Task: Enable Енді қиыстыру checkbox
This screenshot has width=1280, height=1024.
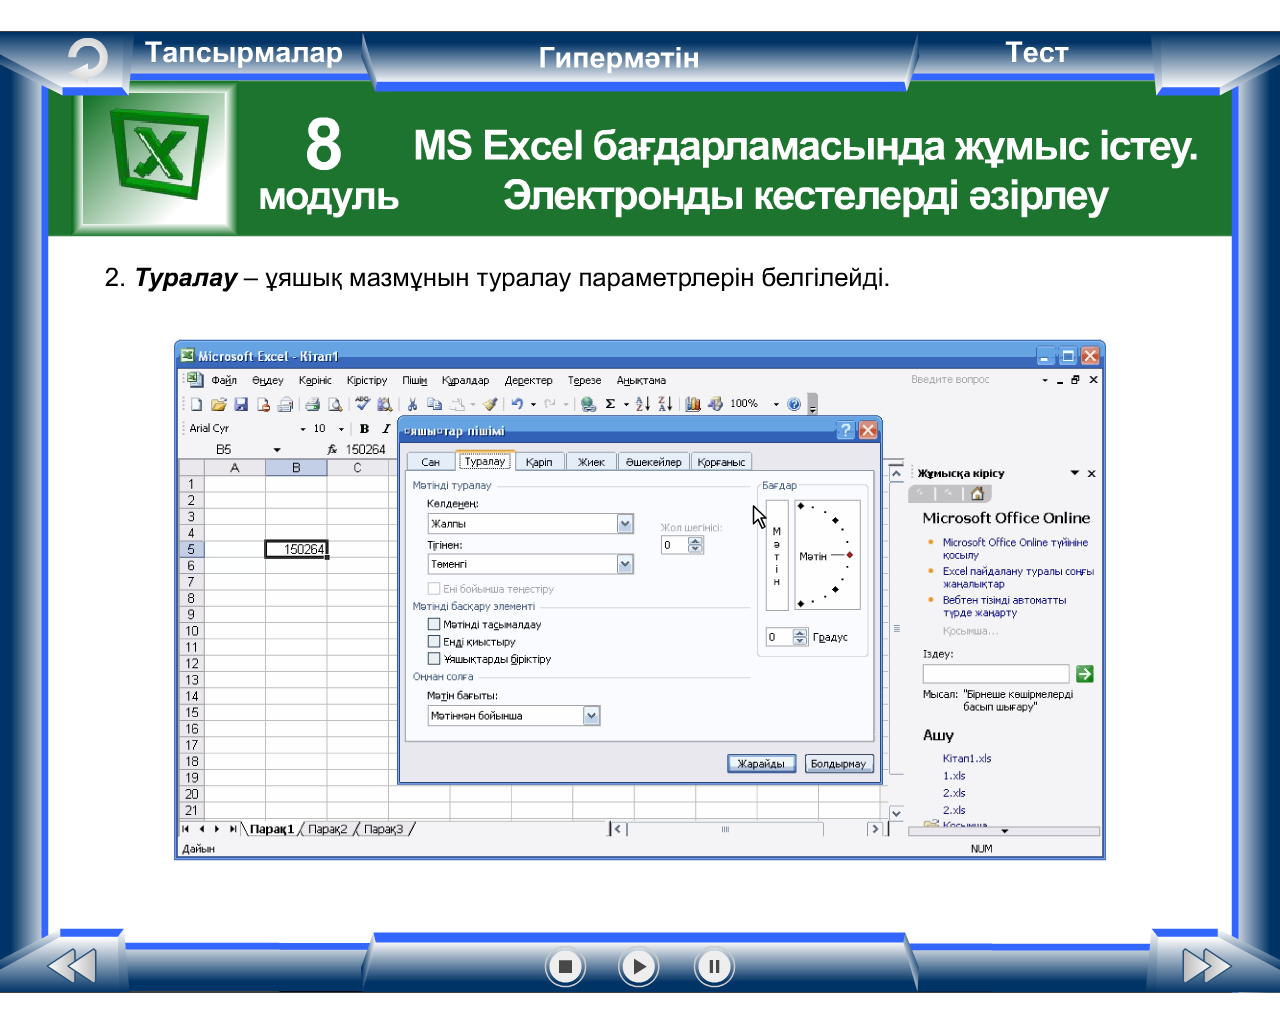Action: (x=434, y=641)
